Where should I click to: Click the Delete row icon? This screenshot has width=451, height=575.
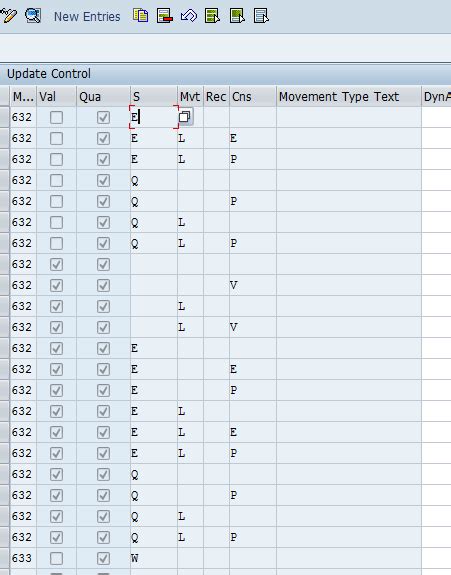(165, 16)
